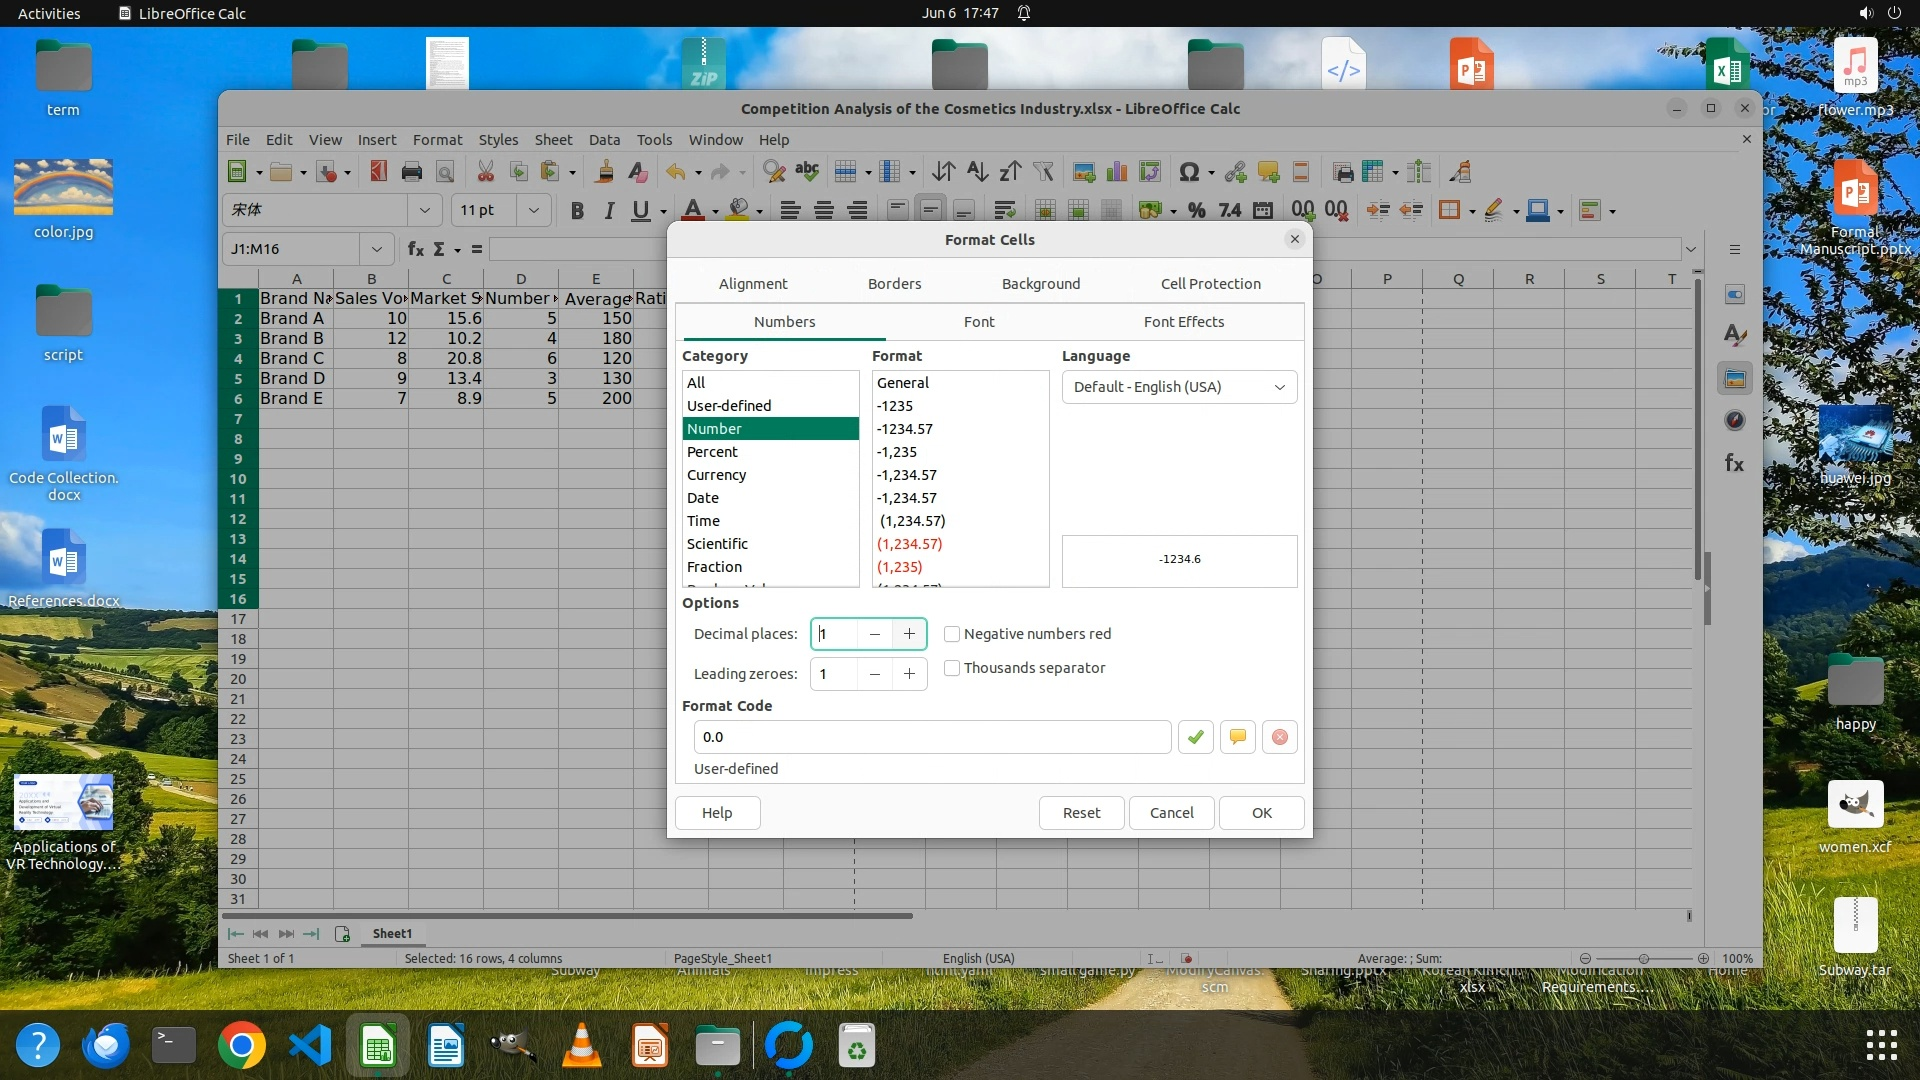Image resolution: width=1920 pixels, height=1080 pixels.
Task: Click the status bar zoom slider
Action: tap(1643, 958)
